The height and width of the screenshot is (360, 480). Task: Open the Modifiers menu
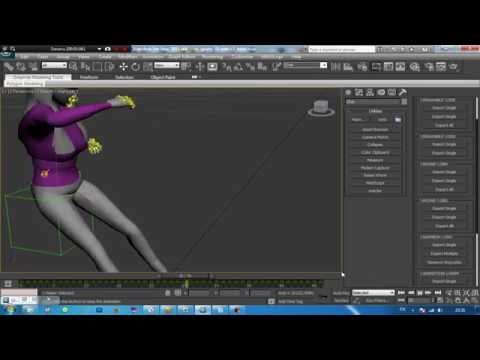127,57
